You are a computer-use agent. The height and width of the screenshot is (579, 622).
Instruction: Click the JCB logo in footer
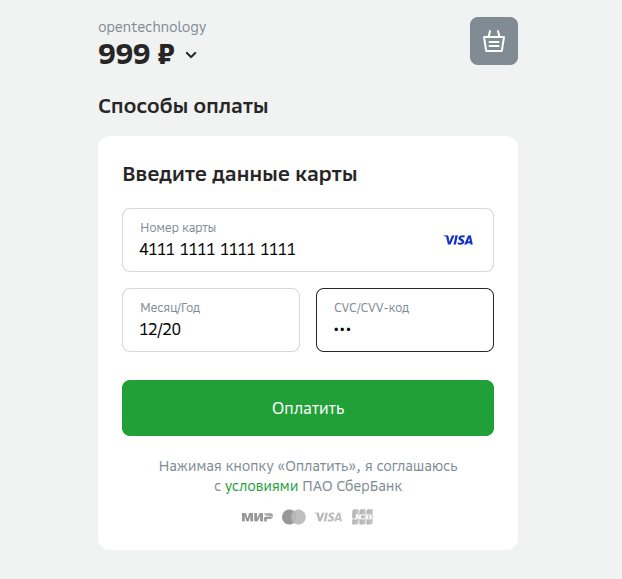coord(362,517)
